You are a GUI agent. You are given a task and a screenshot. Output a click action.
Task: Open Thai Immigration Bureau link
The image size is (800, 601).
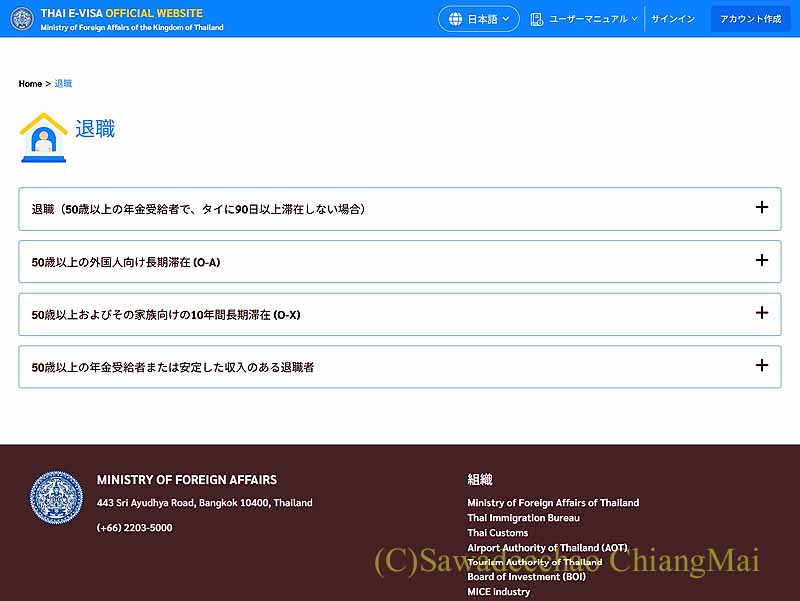(523, 518)
